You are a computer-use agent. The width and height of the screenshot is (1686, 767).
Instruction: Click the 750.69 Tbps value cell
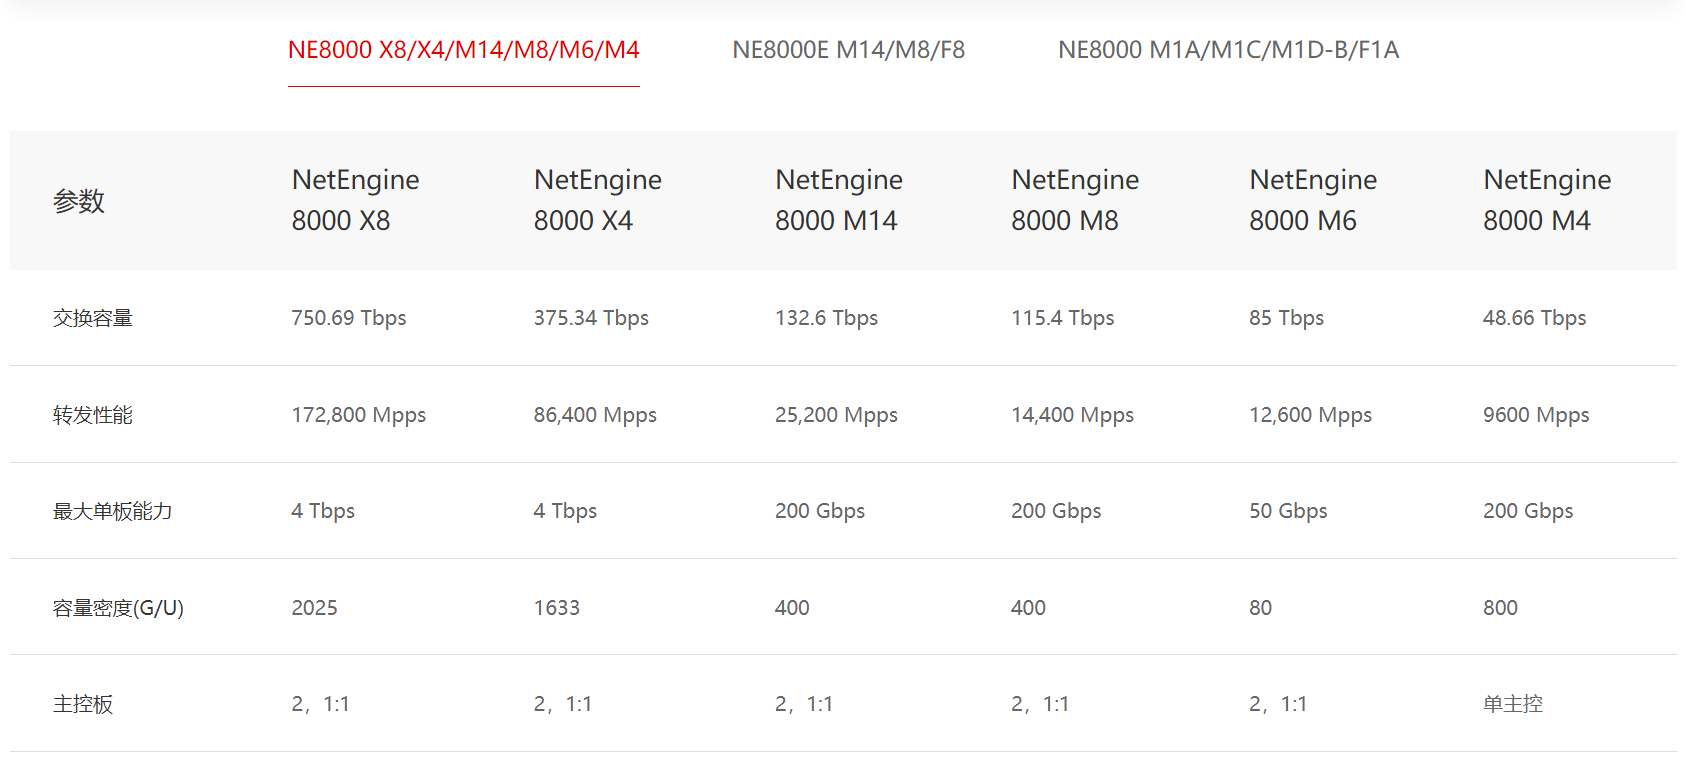[349, 318]
